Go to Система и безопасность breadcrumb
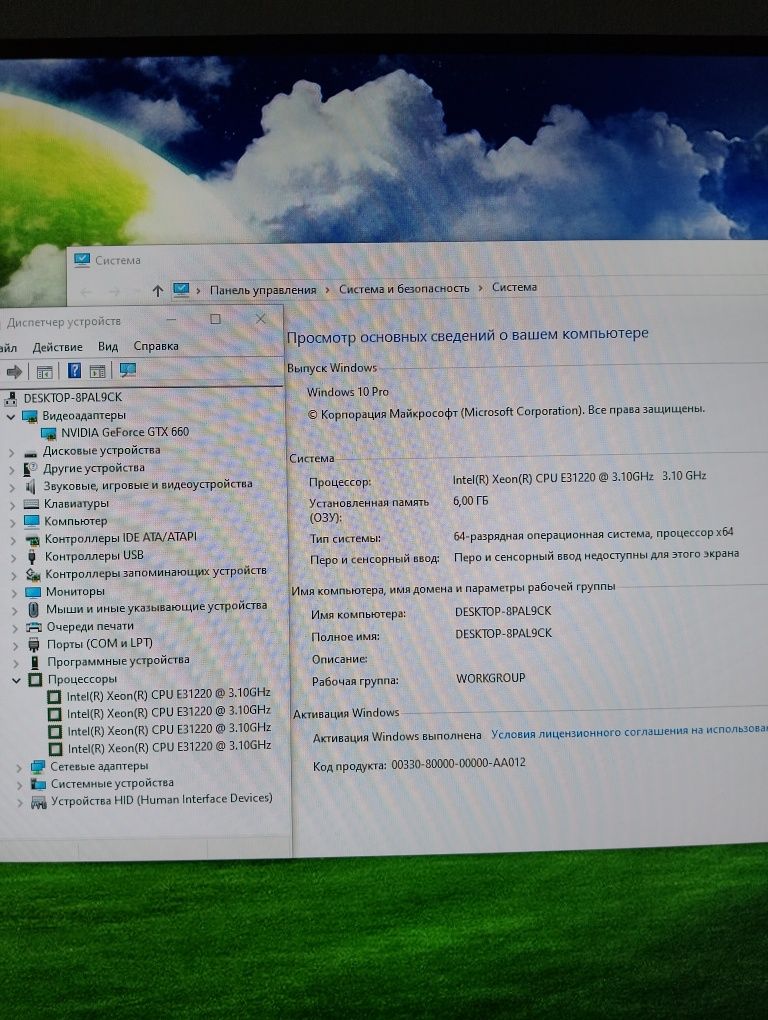The image size is (768, 1020). (x=404, y=288)
